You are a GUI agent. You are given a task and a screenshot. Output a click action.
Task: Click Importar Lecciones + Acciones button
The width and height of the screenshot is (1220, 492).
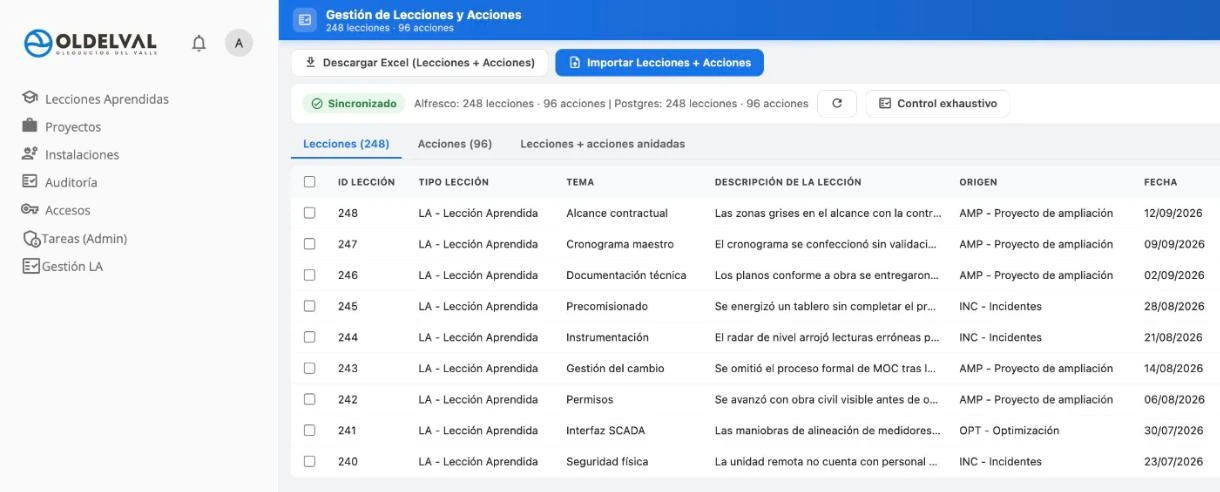[x=660, y=63]
